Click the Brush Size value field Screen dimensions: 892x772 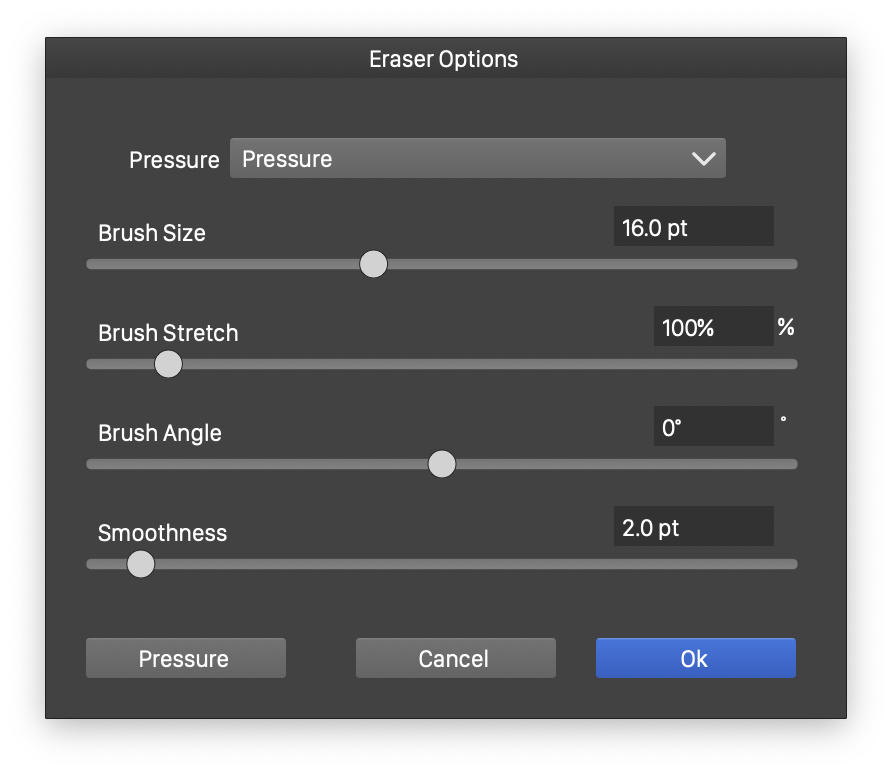tap(693, 227)
